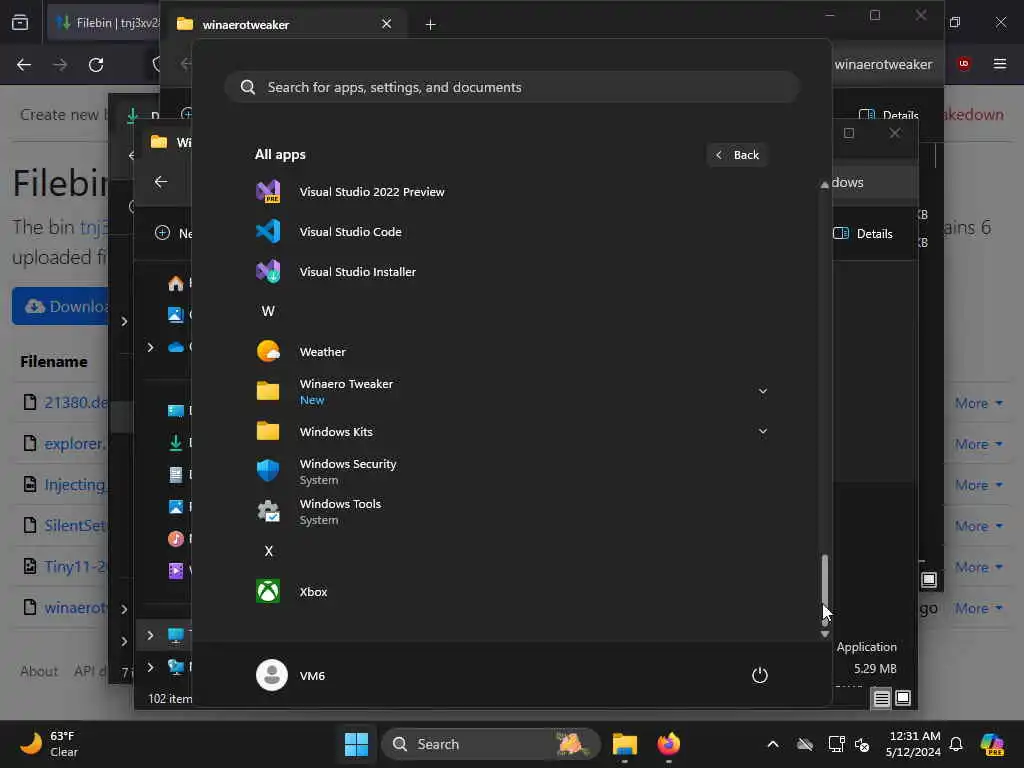Viewport: 1024px width, 768px height.
Task: Click the About footer link
Action: [x=39, y=671]
